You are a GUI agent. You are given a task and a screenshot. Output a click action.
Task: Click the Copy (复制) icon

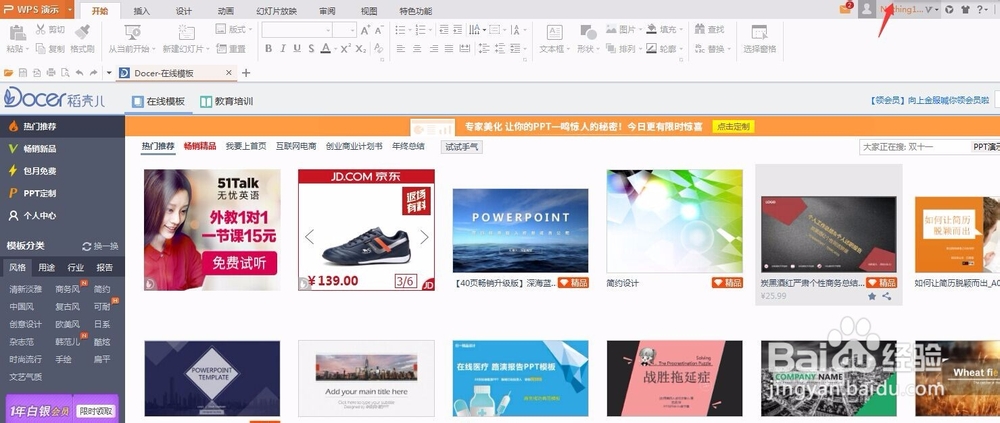coord(41,48)
